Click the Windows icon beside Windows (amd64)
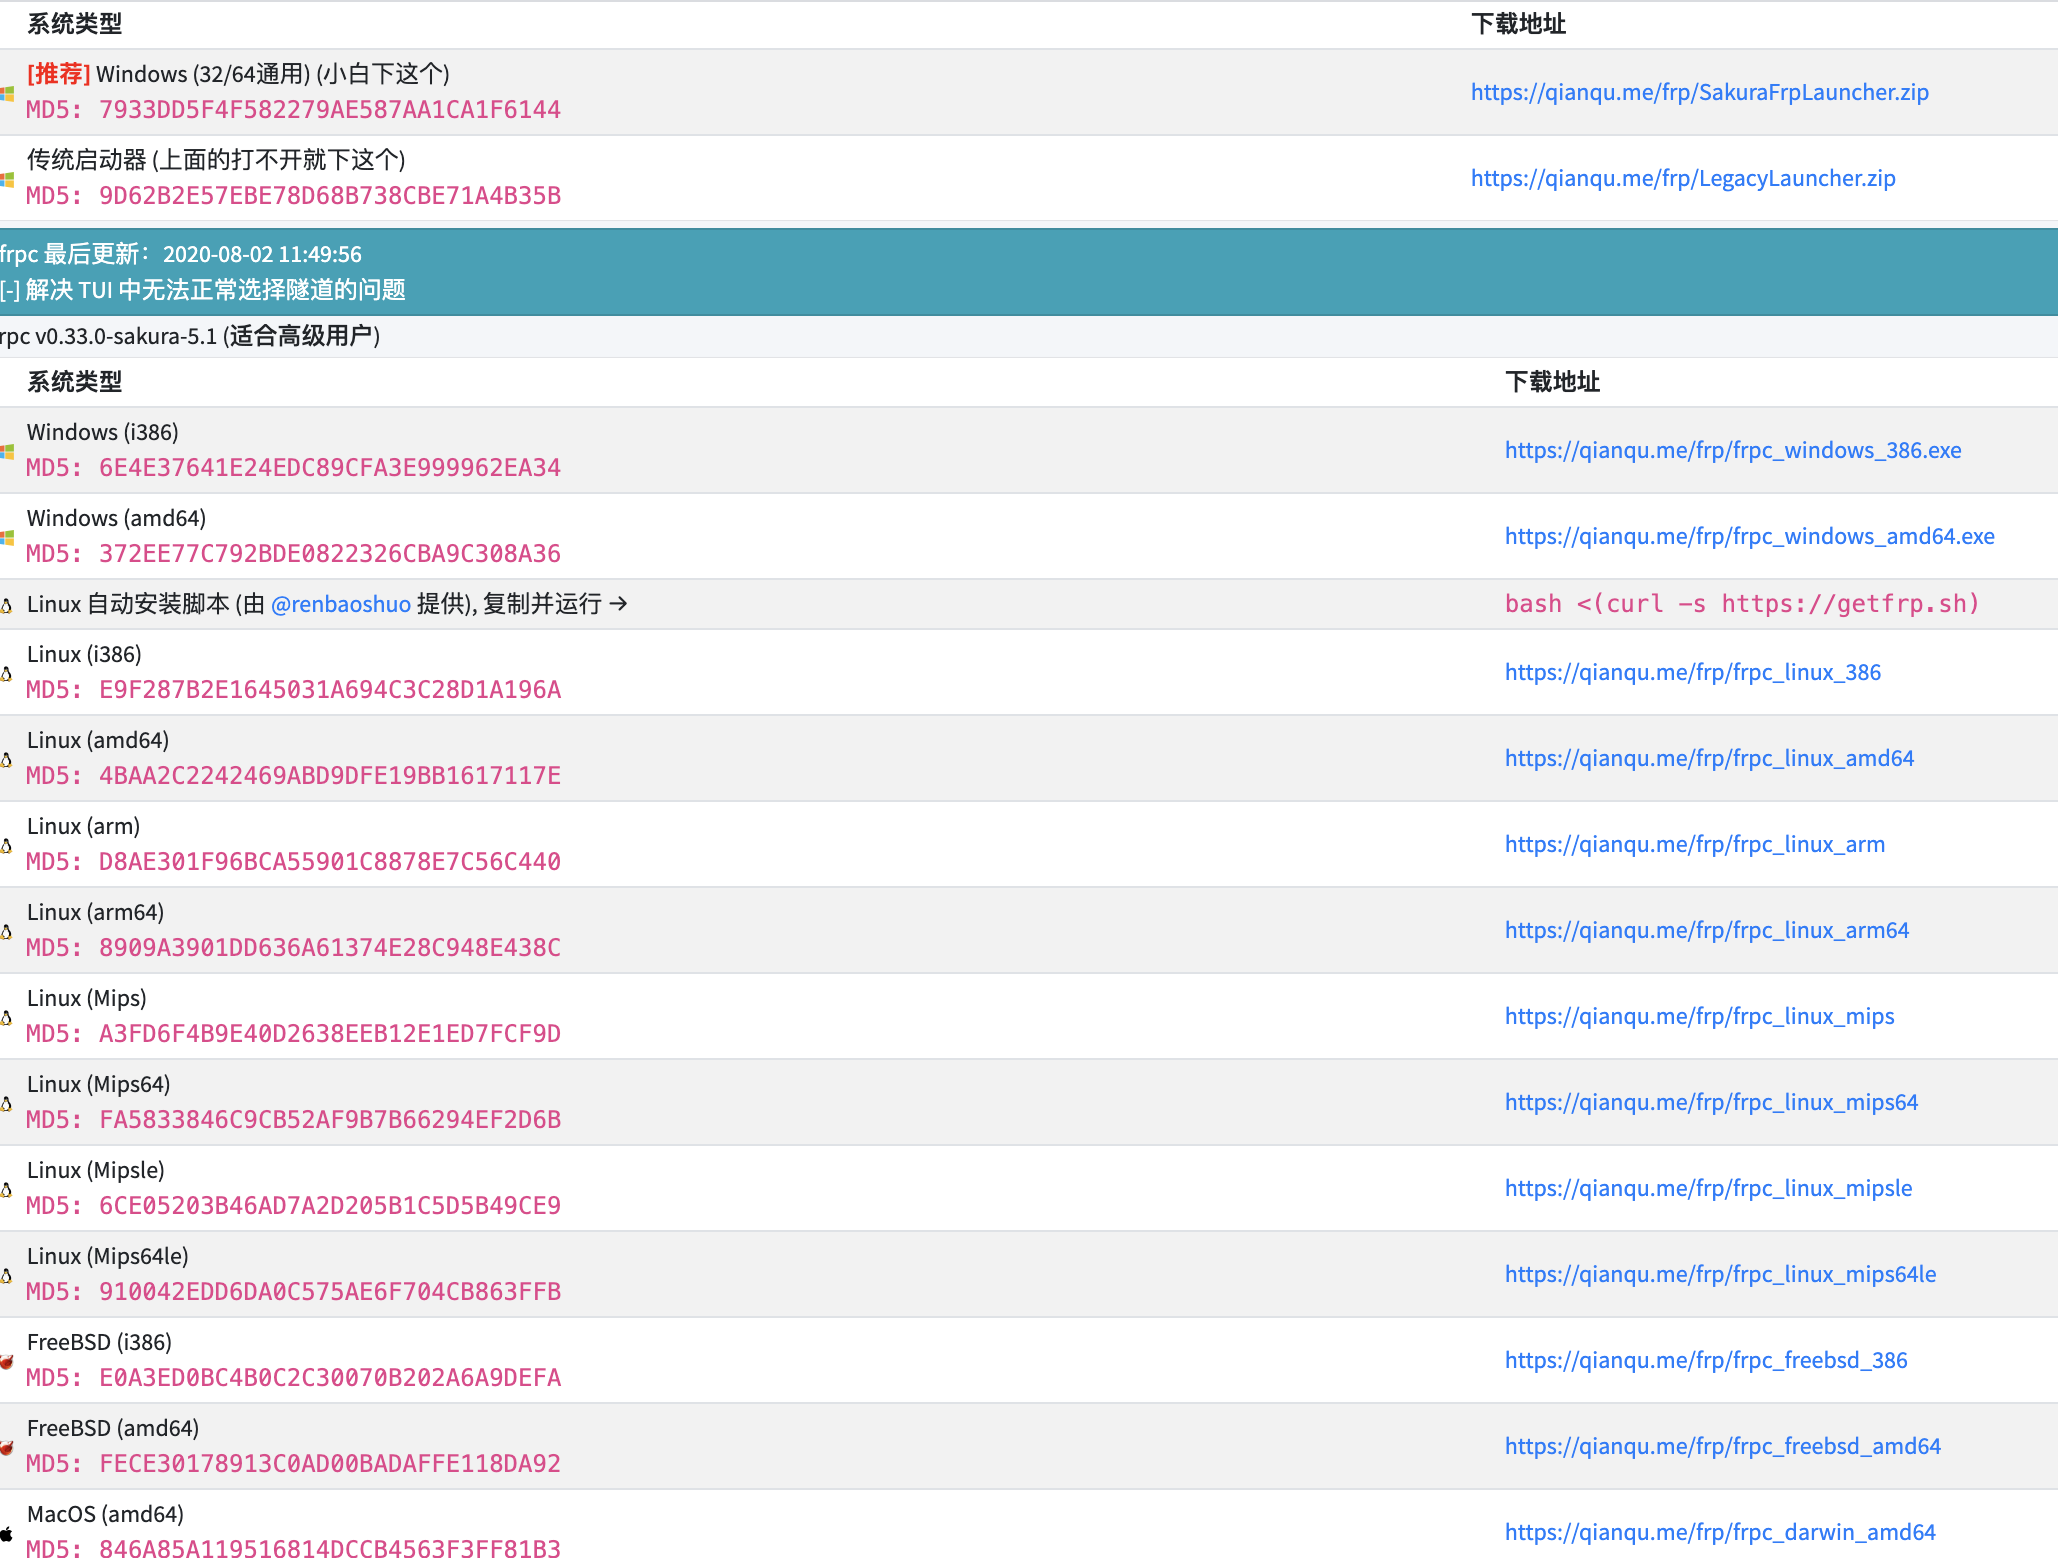This screenshot has width=2058, height=1558. pos(7,537)
